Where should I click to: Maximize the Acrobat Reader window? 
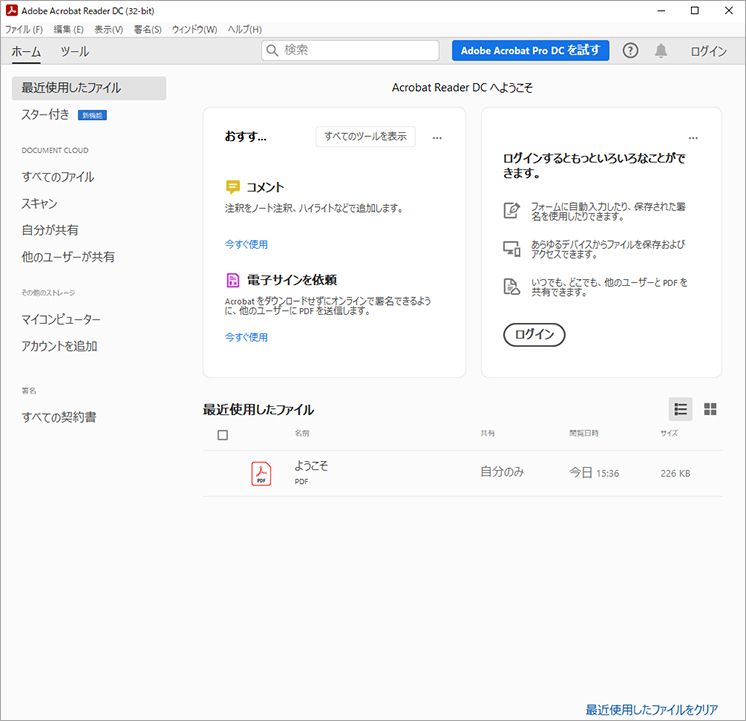tap(695, 10)
